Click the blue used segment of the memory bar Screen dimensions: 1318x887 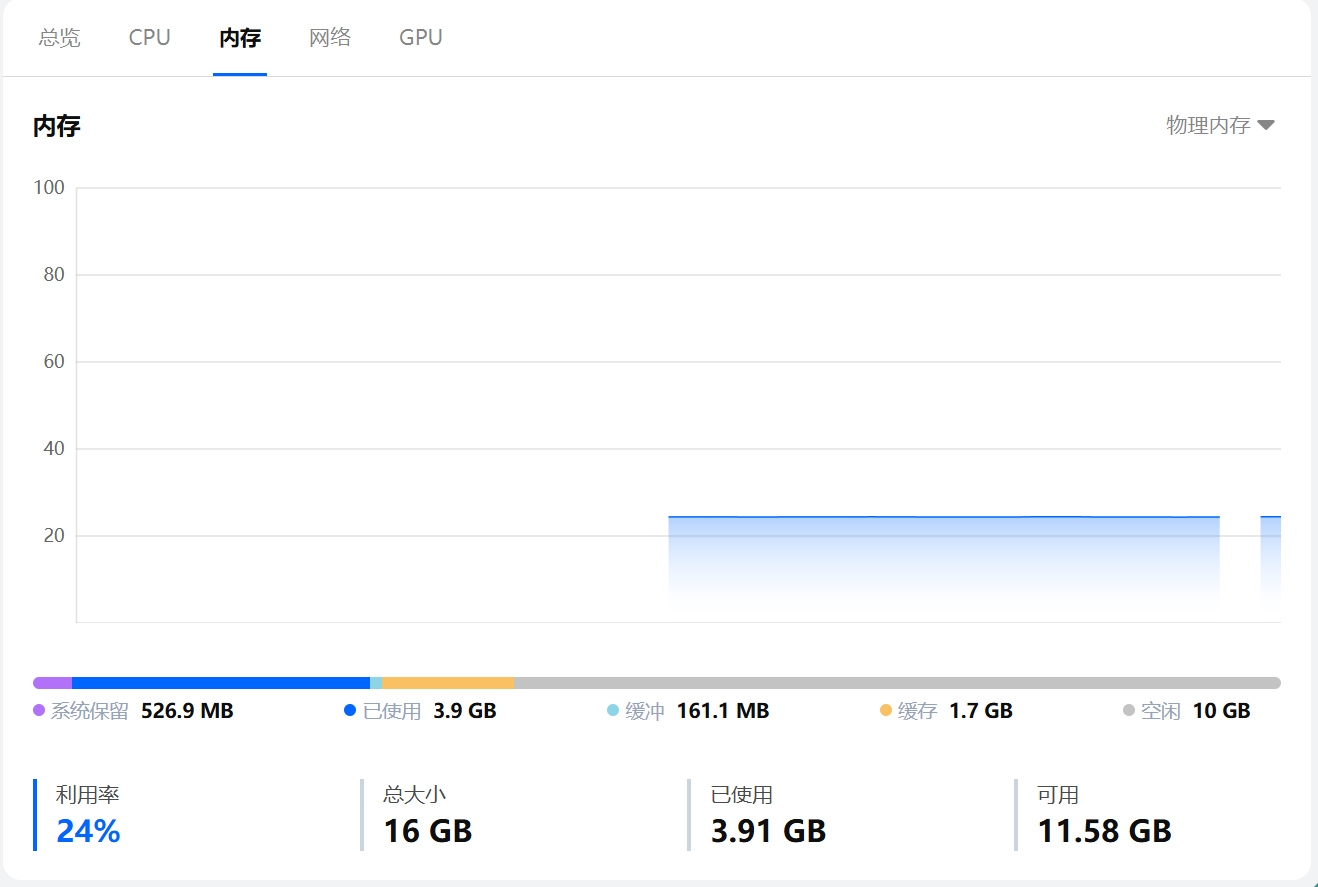coord(220,683)
